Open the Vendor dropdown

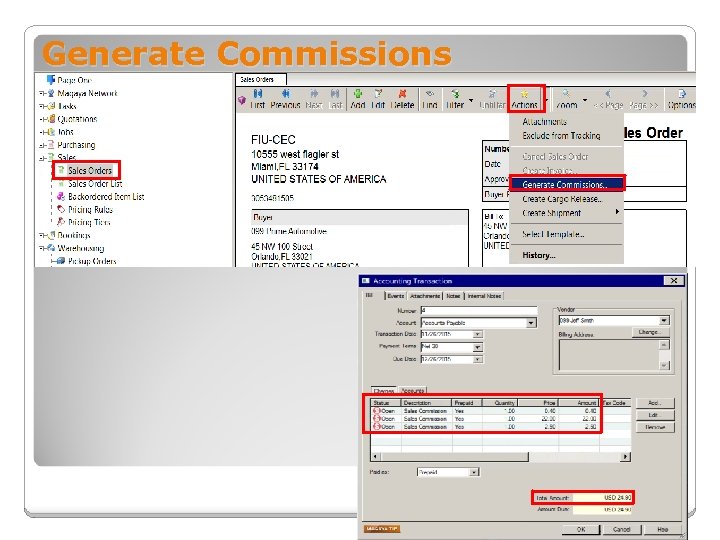(x=664, y=320)
